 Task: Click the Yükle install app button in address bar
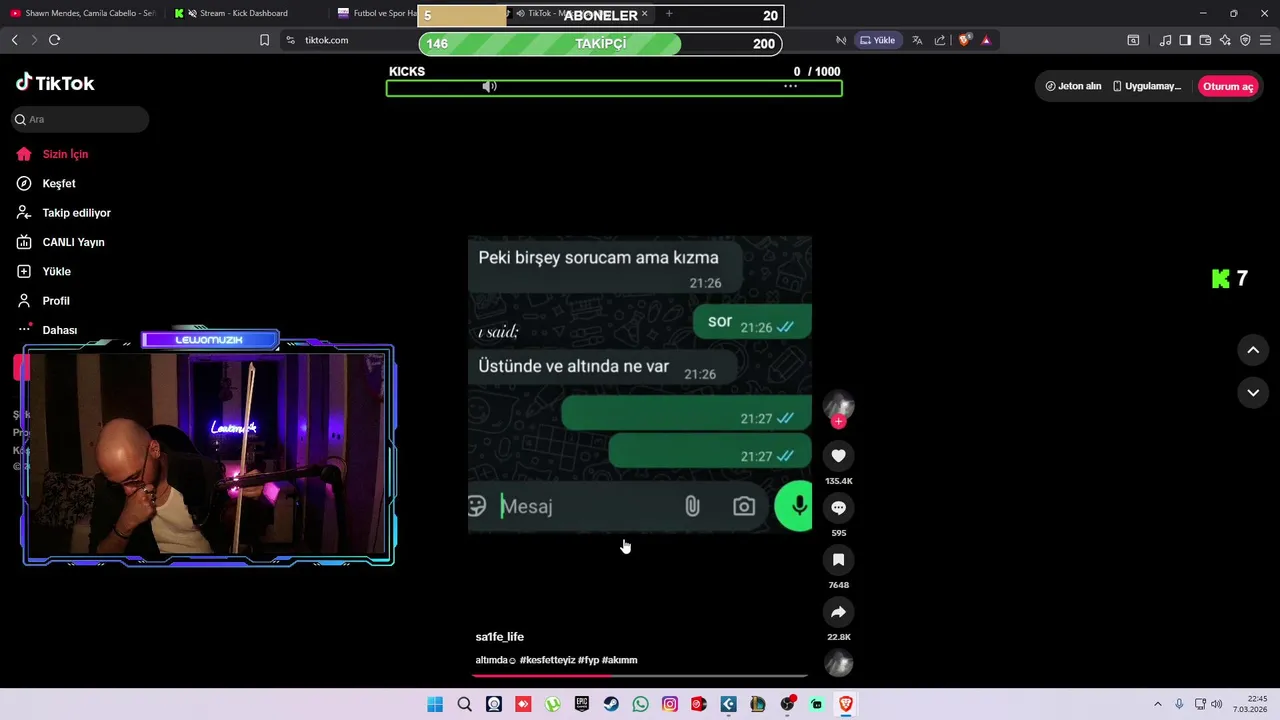click(x=878, y=40)
